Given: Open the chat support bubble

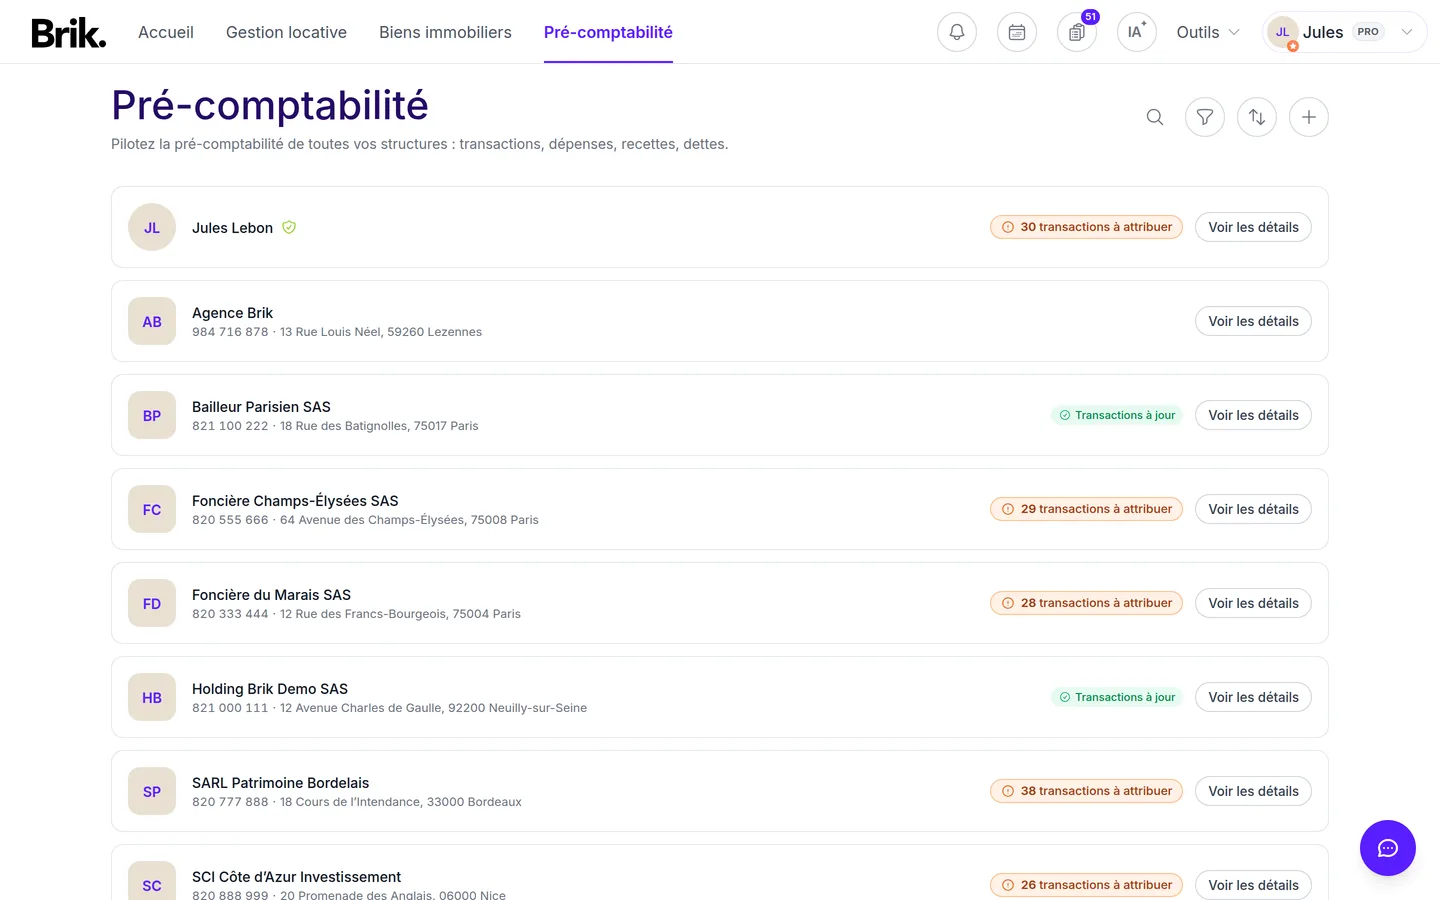Looking at the screenshot, I should tap(1388, 848).
